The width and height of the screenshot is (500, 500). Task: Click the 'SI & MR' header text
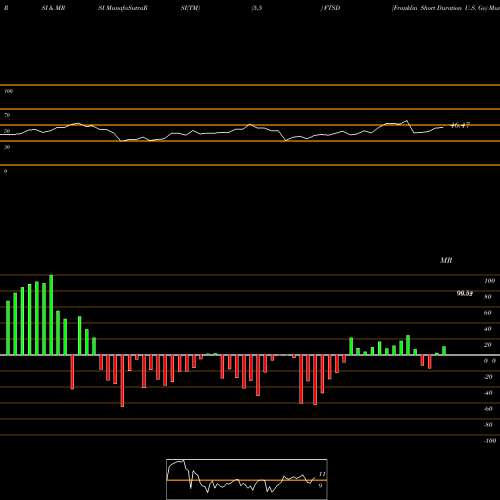[53, 8]
